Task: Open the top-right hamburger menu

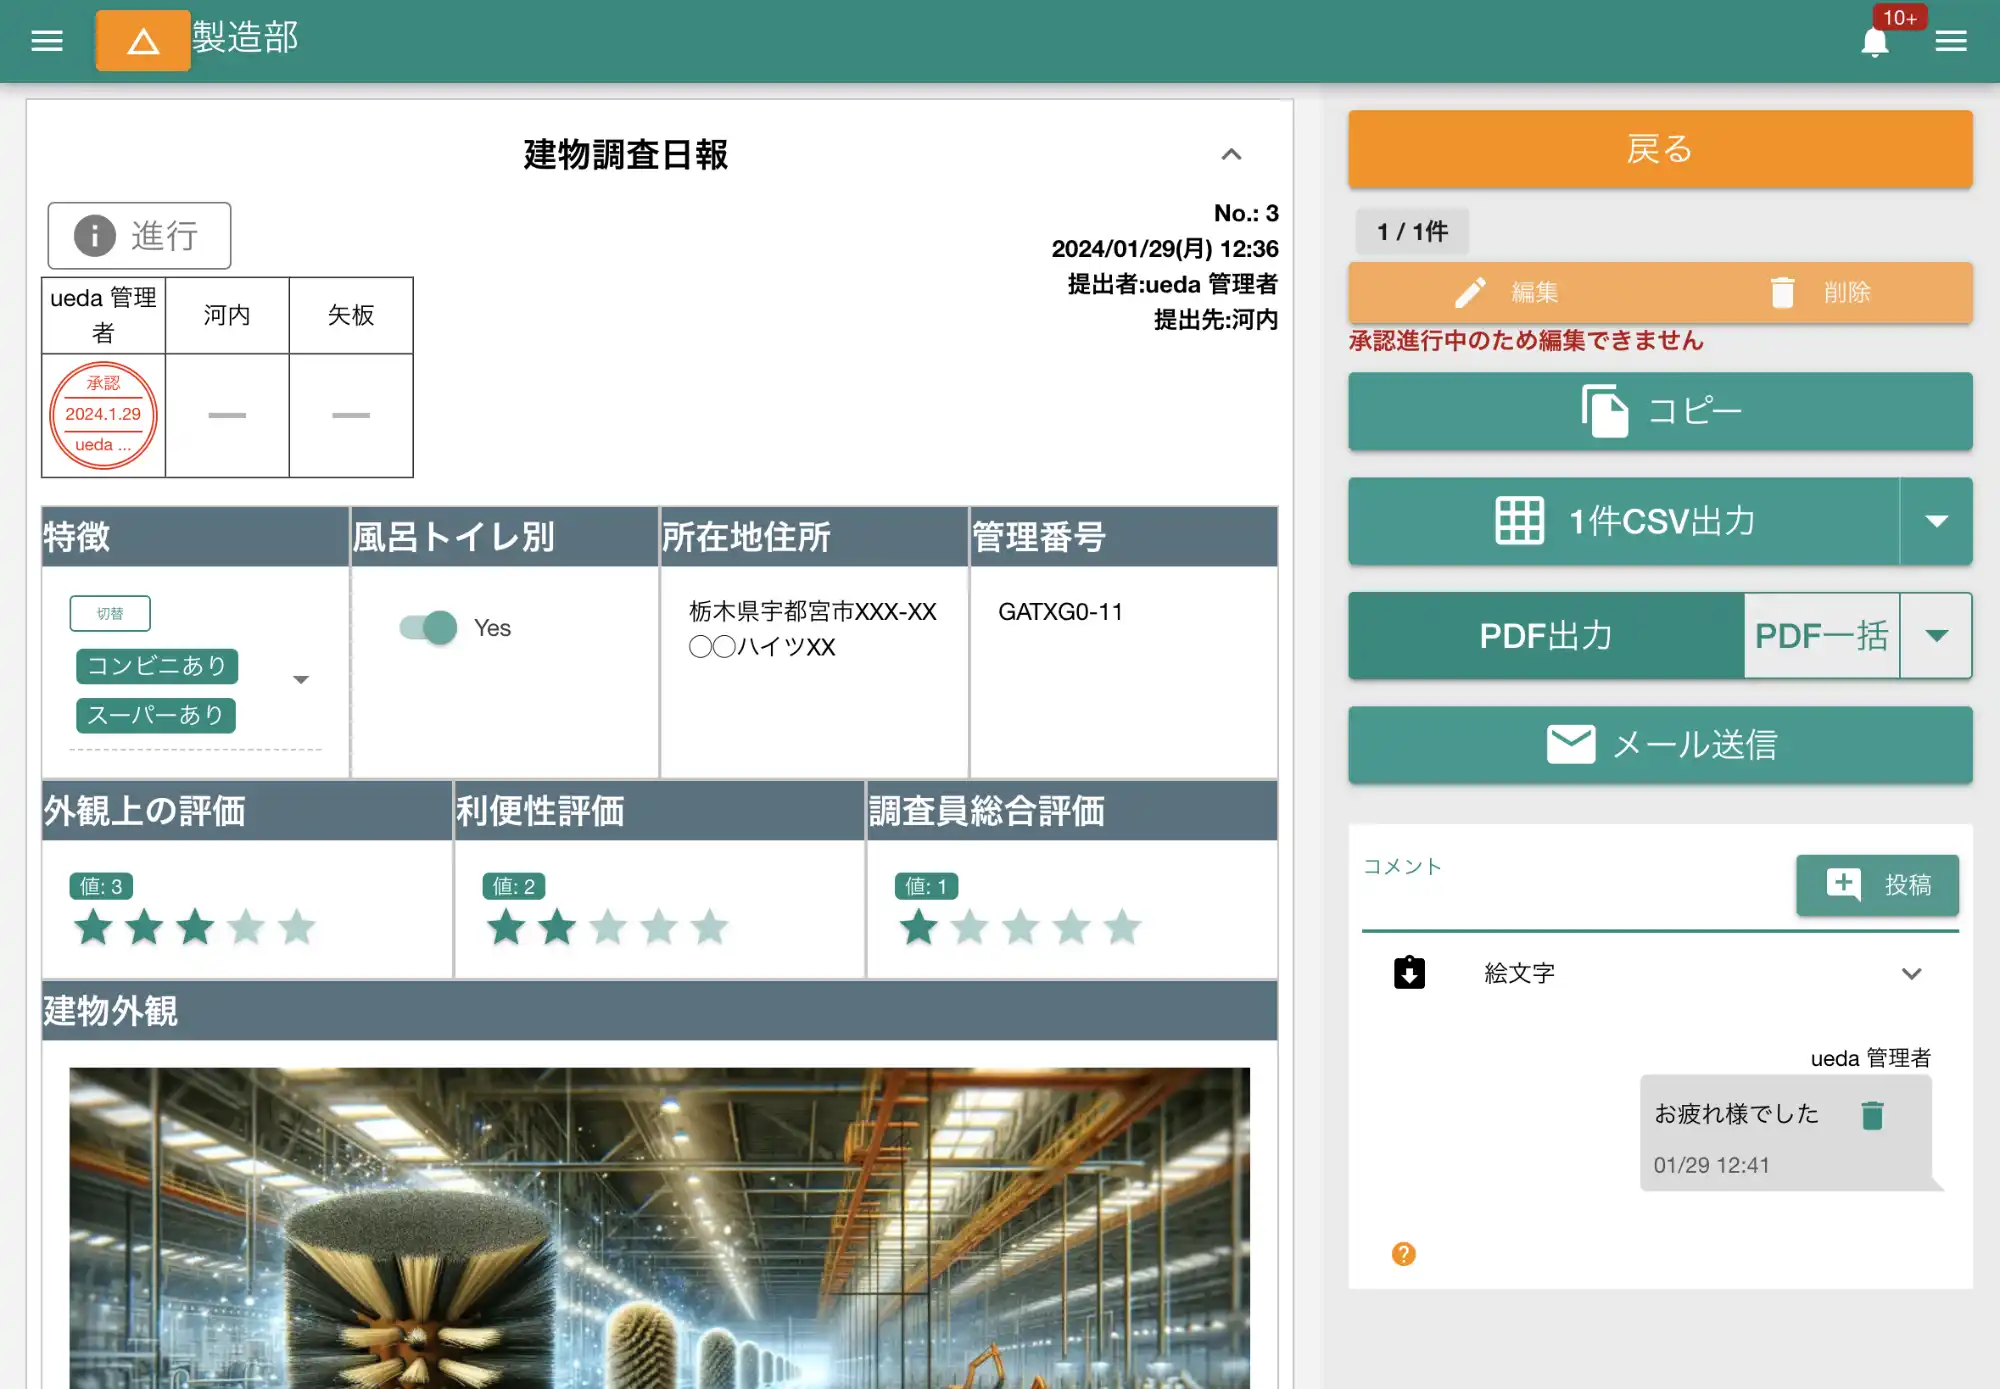Action: point(1950,40)
